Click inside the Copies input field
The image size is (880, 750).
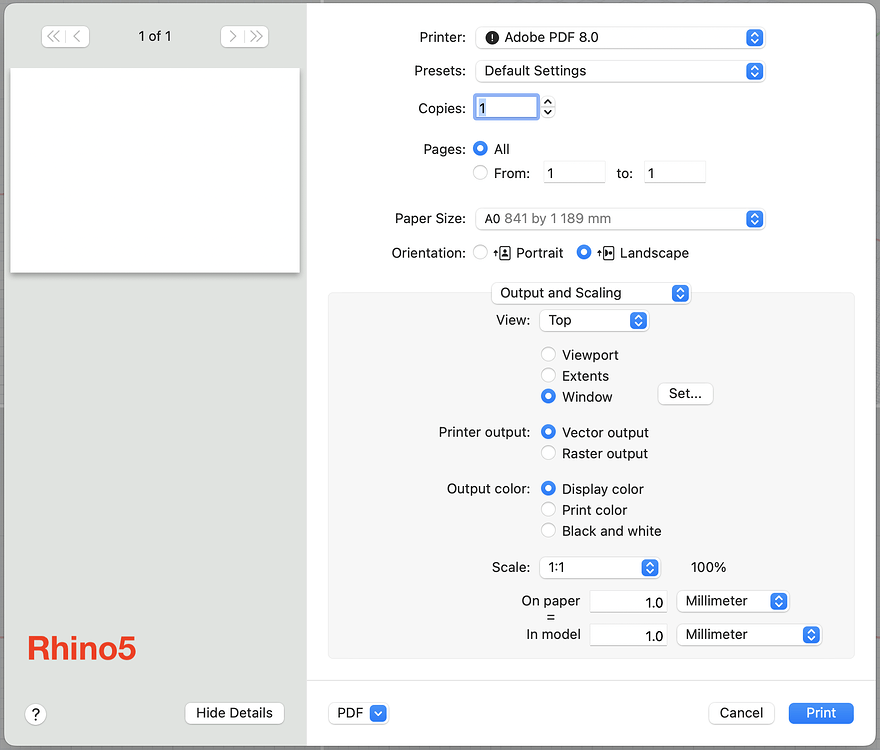click(506, 106)
